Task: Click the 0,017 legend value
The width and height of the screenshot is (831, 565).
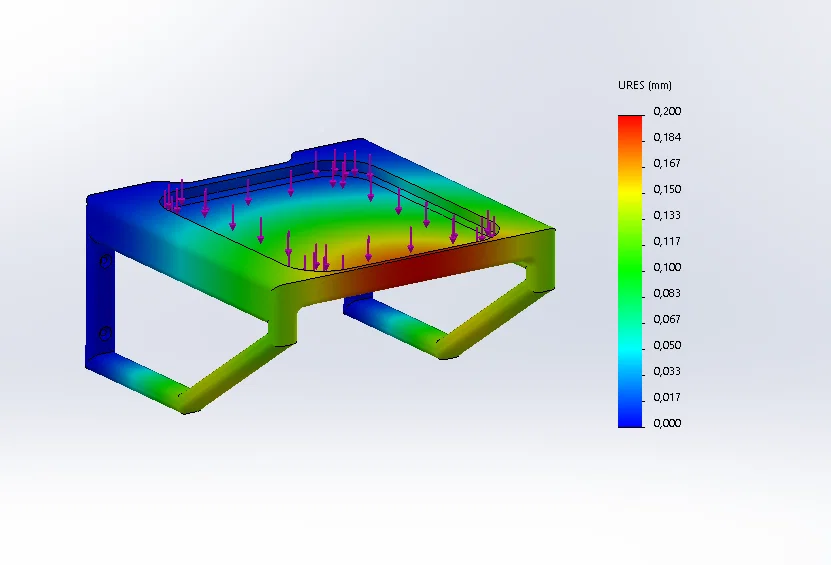Action: point(667,397)
